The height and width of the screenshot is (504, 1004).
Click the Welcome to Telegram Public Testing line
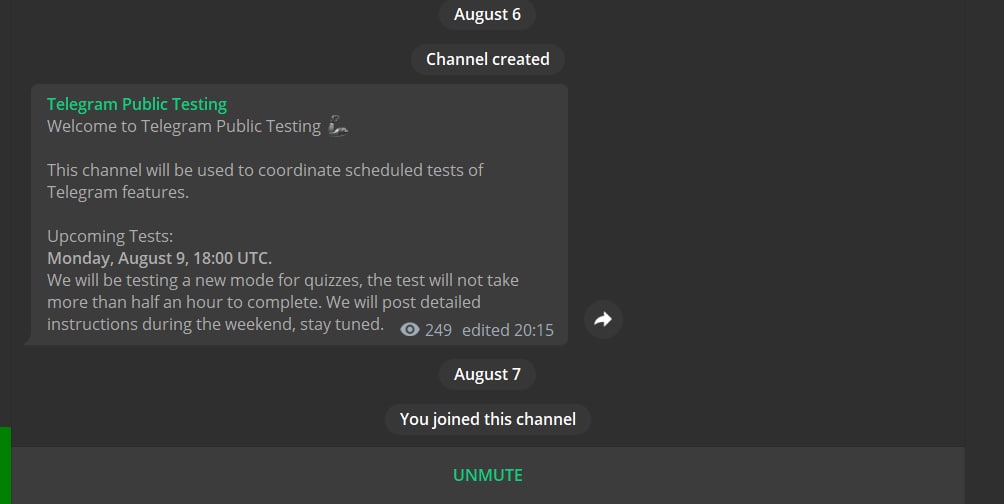click(184, 127)
